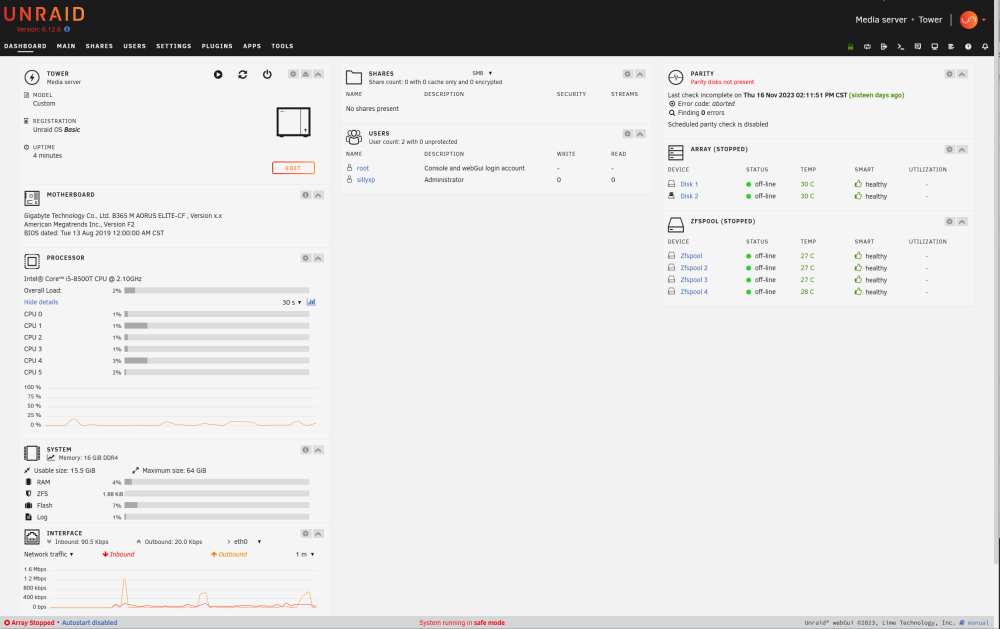
Task: Collapse the Motherboard panel
Action: (318, 195)
